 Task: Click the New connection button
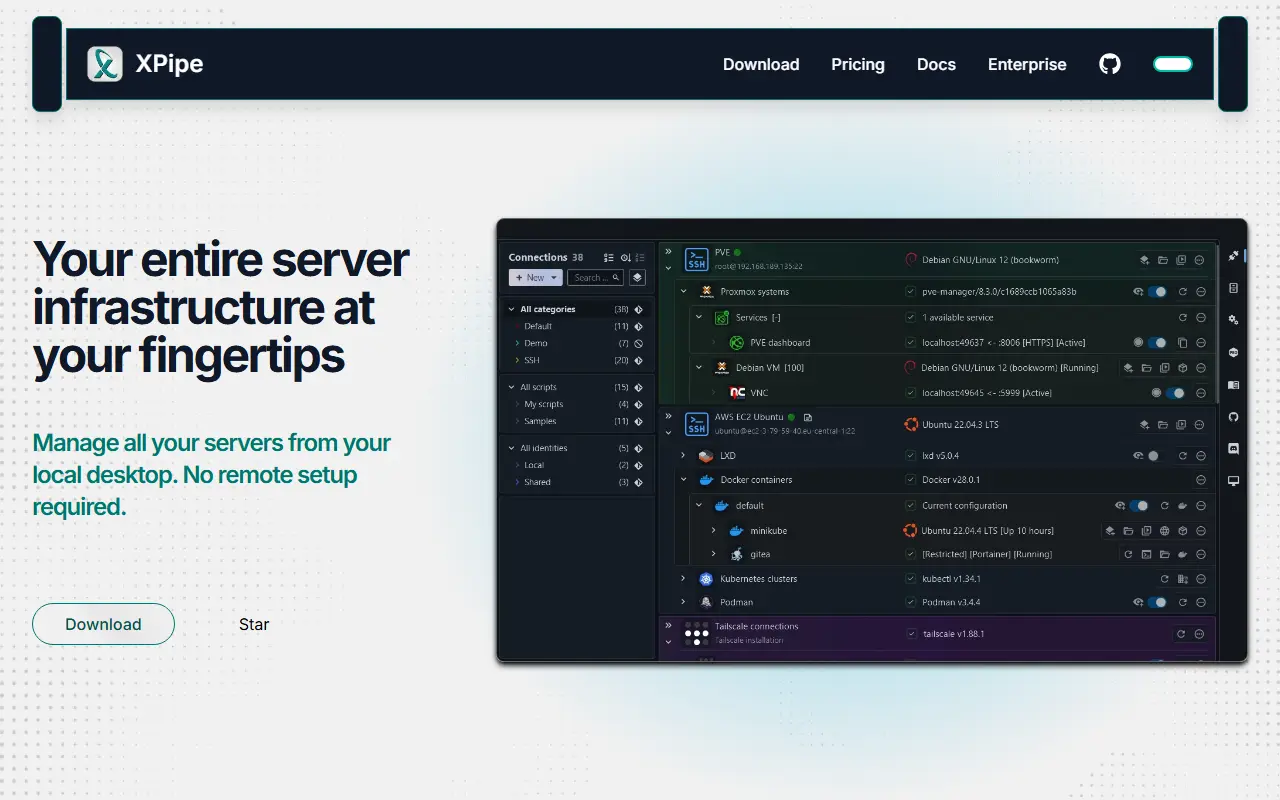click(536, 278)
